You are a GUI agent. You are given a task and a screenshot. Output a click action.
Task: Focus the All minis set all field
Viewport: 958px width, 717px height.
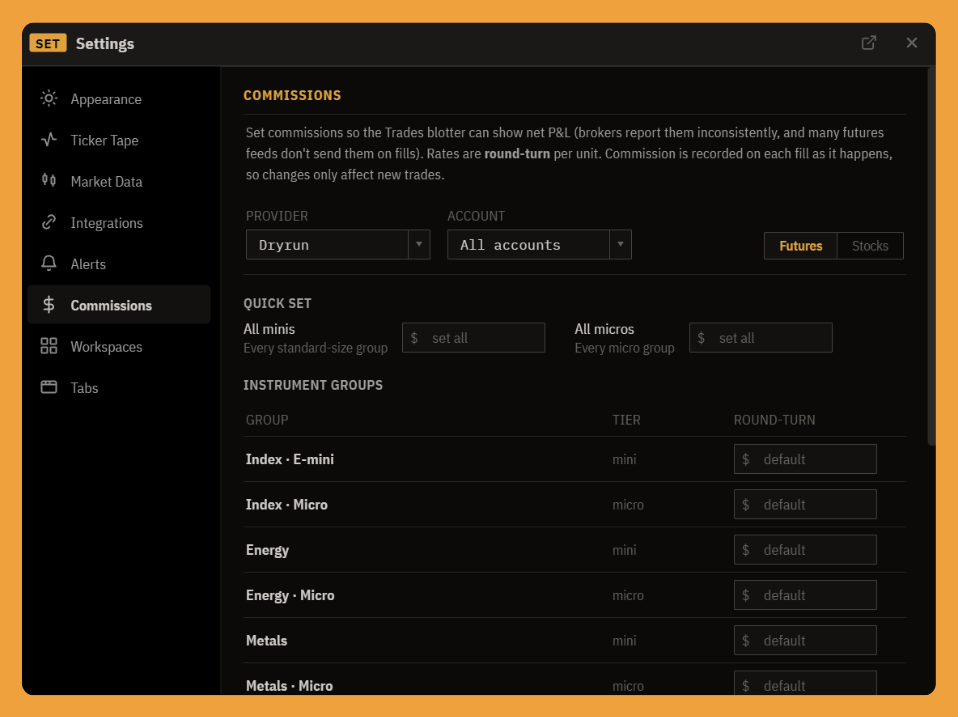[x=474, y=338]
